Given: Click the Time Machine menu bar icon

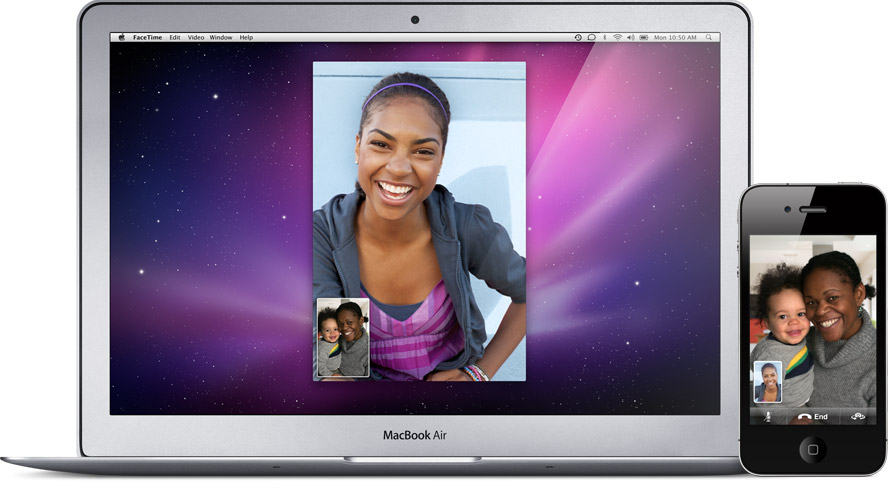Looking at the screenshot, I should tap(578, 37).
